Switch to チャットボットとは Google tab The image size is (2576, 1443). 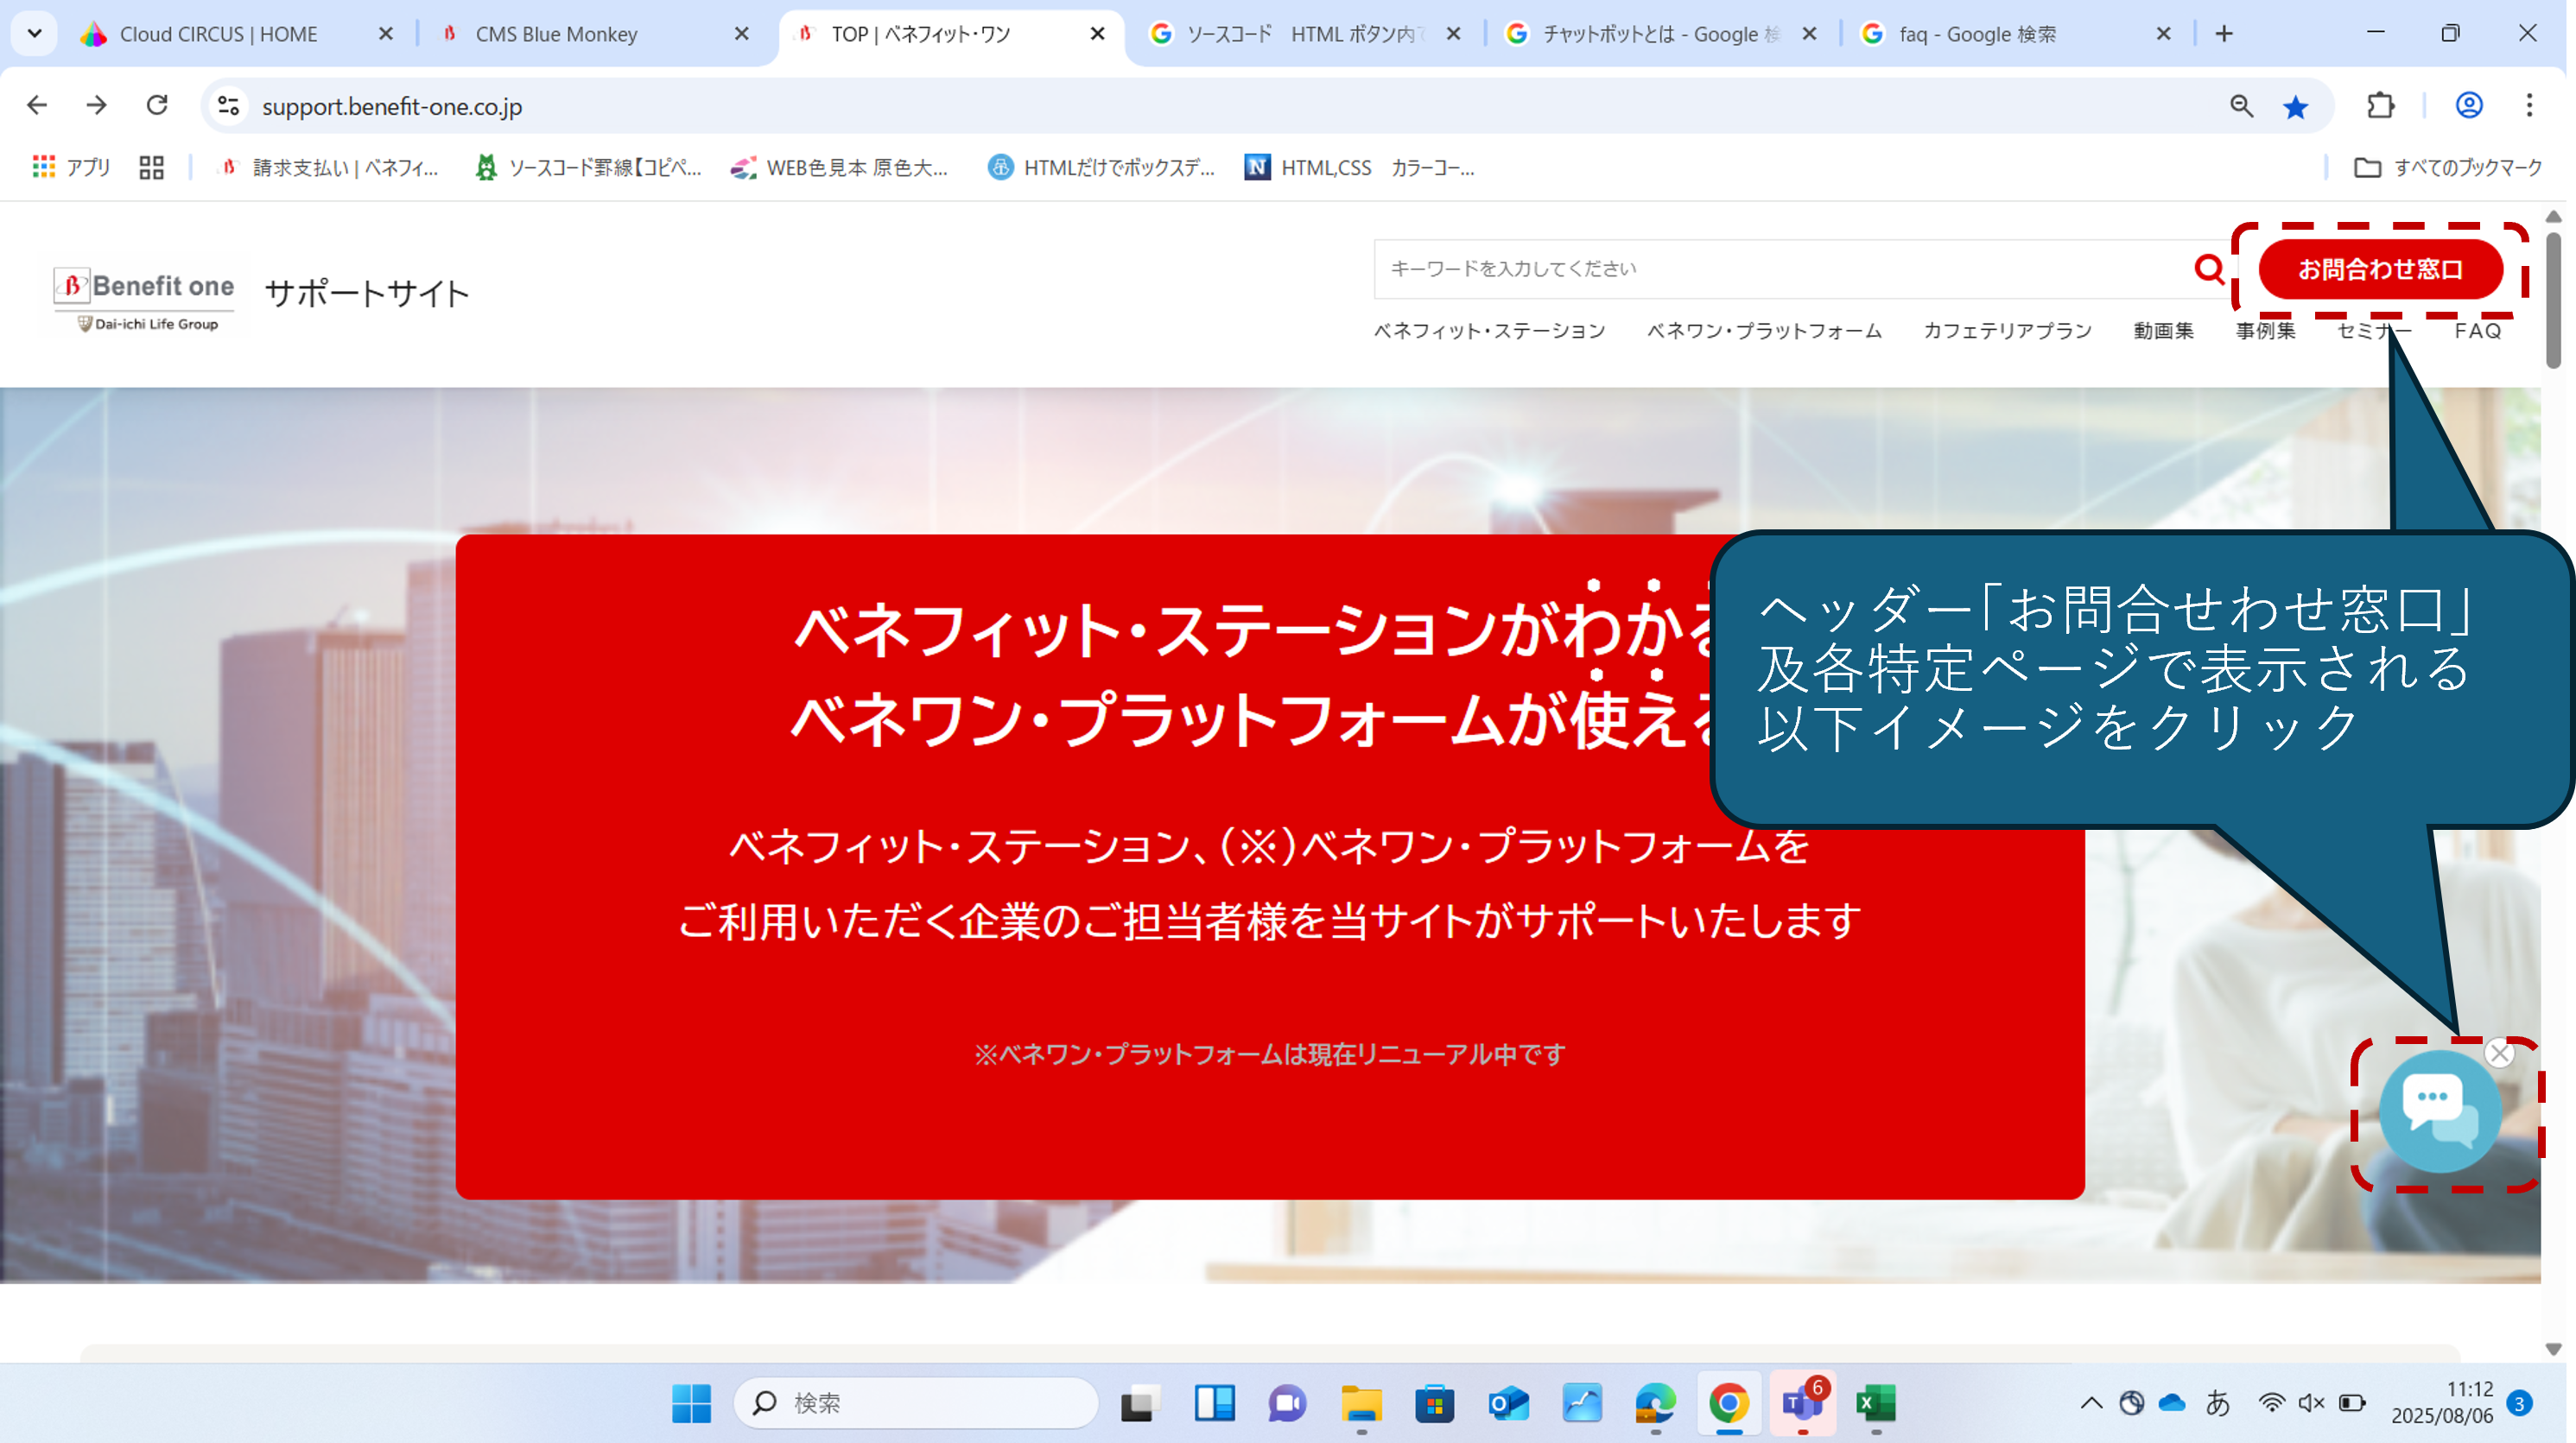pos(1661,34)
